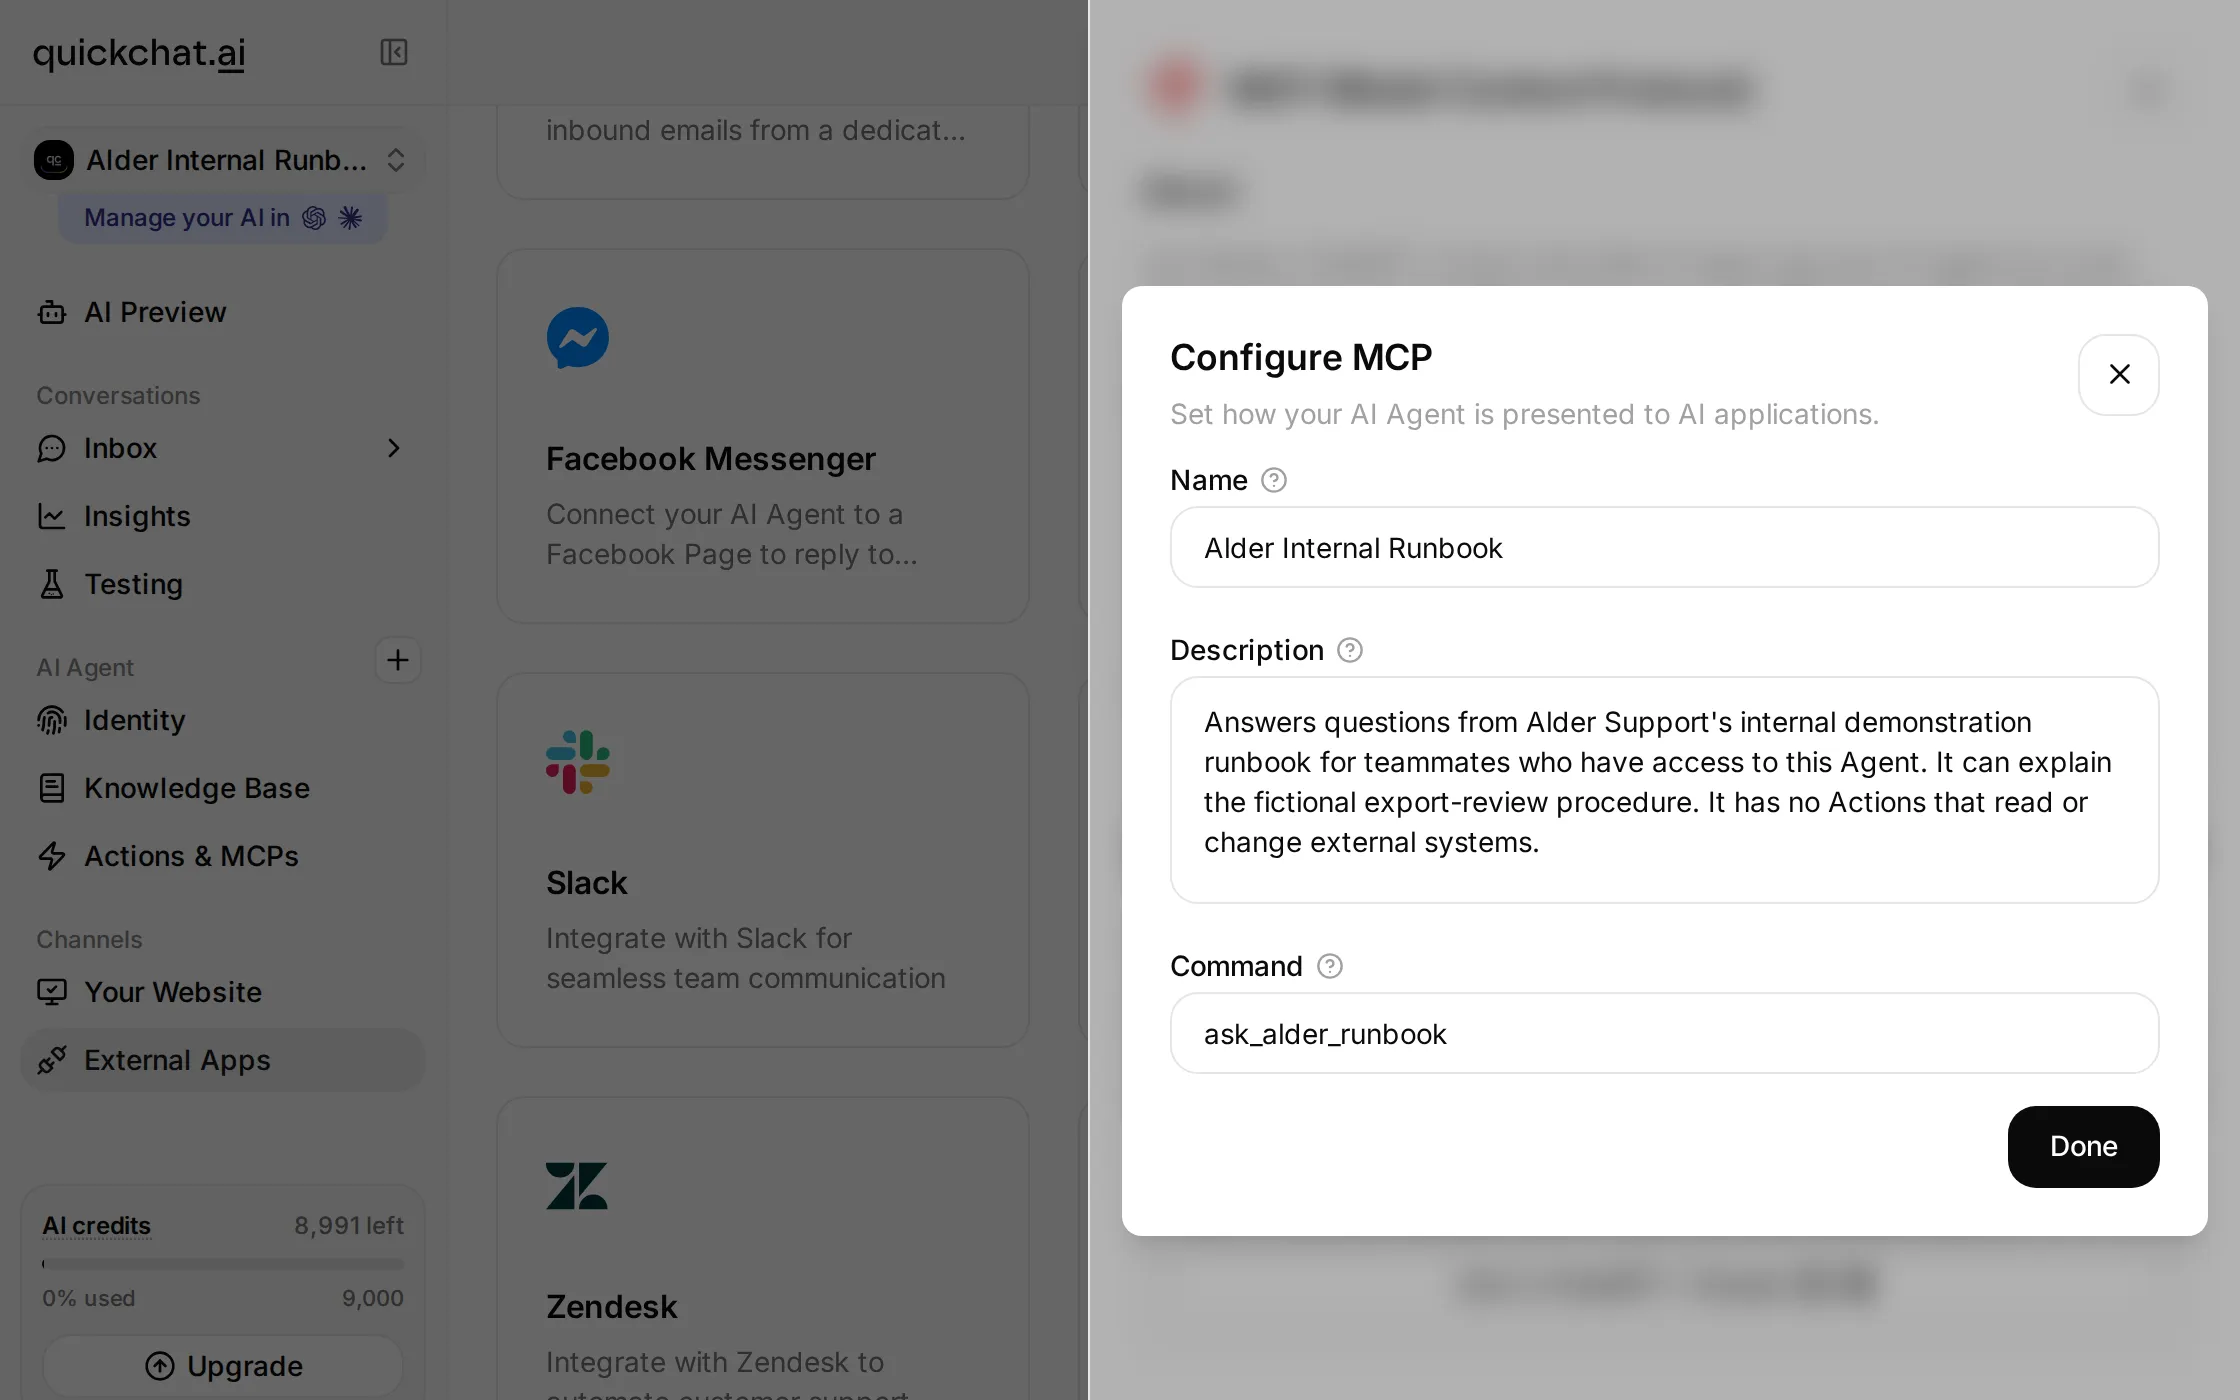Image resolution: width=2240 pixels, height=1400 pixels.
Task: Click the Zendesk logo icon
Action: [x=577, y=1186]
